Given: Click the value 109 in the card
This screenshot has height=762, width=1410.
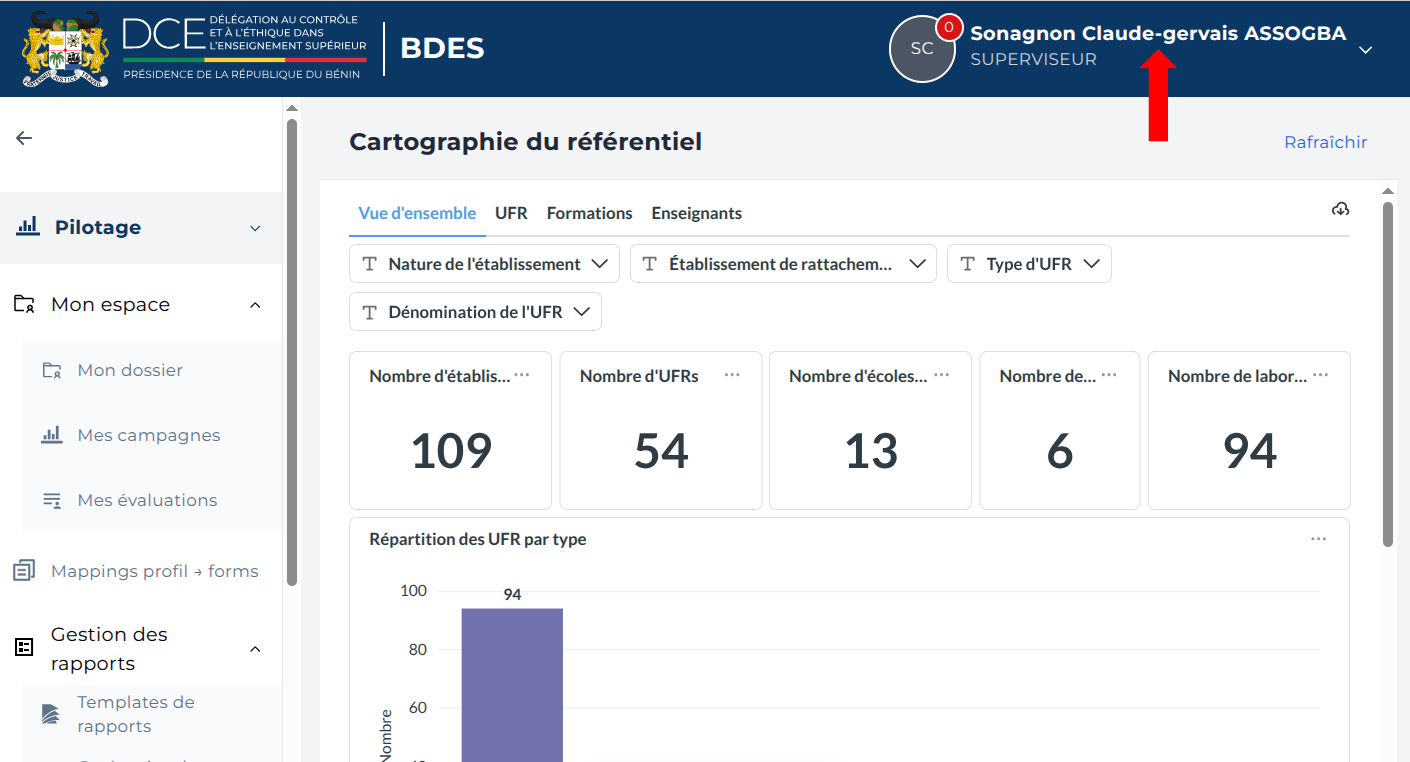Looking at the screenshot, I should click(x=451, y=451).
